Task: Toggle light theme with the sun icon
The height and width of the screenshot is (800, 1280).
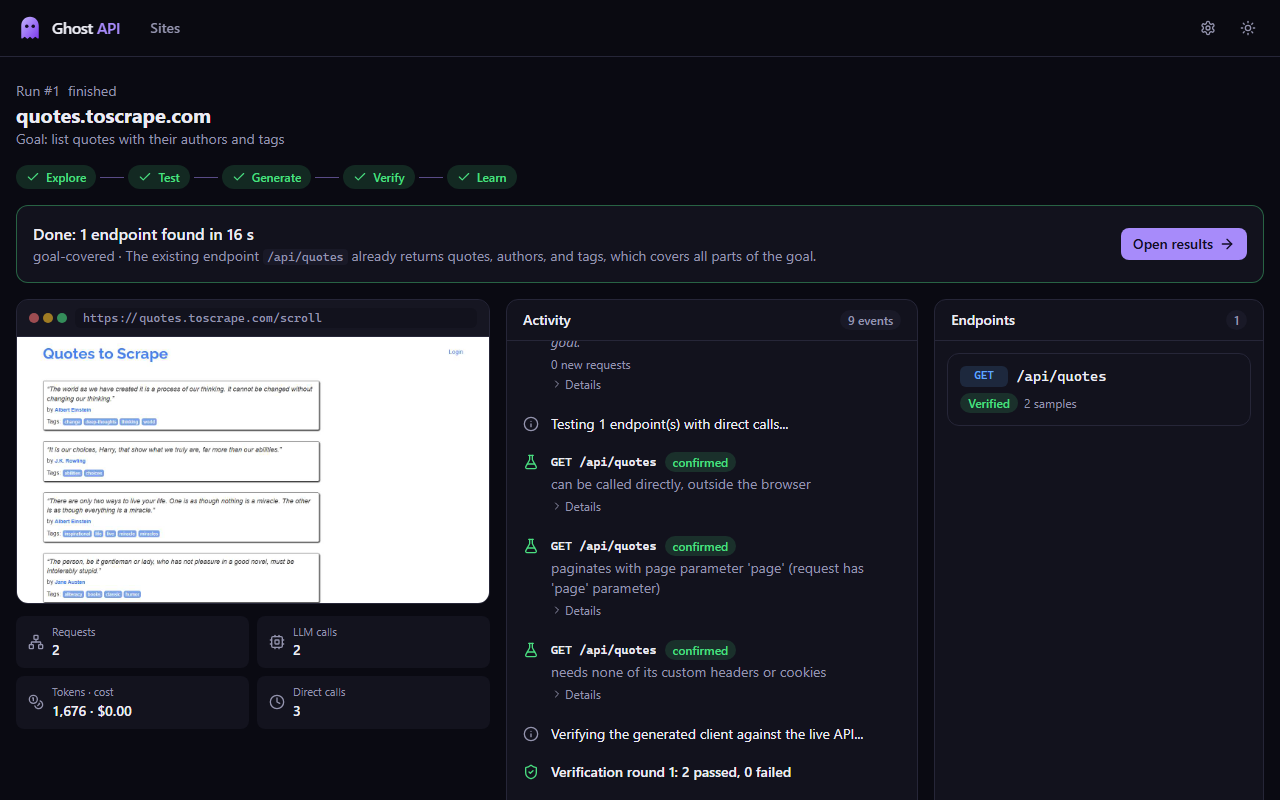Action: pos(1248,28)
